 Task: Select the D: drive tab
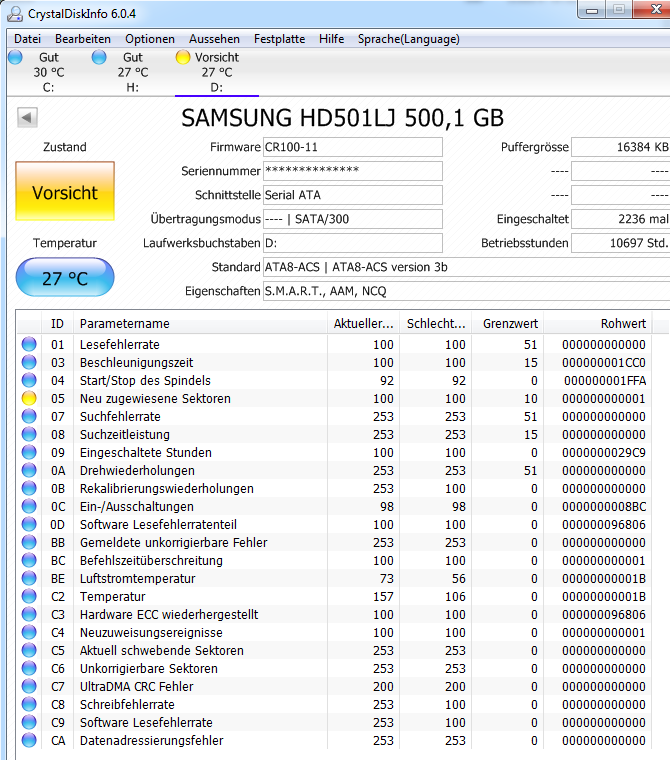[x=217, y=72]
